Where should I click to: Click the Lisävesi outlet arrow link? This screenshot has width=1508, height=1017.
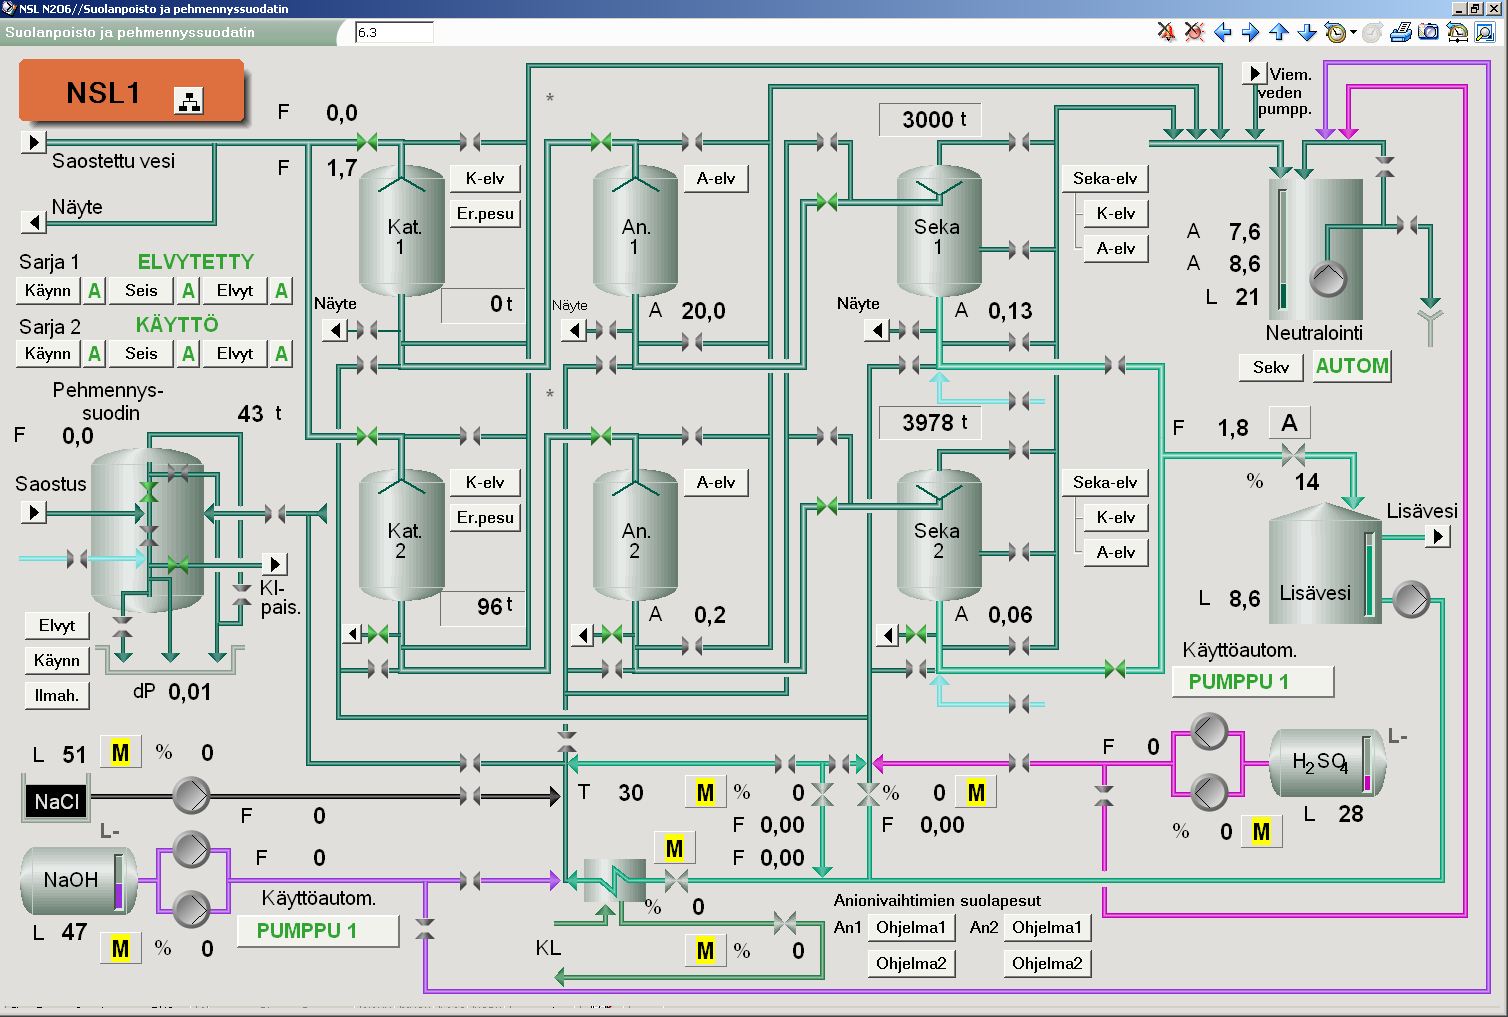point(1437,536)
